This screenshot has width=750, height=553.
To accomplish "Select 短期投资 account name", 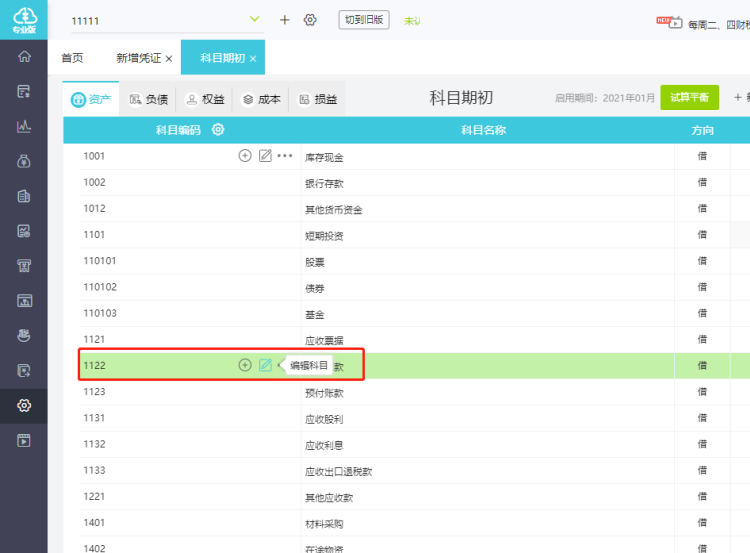I will click(x=324, y=236).
